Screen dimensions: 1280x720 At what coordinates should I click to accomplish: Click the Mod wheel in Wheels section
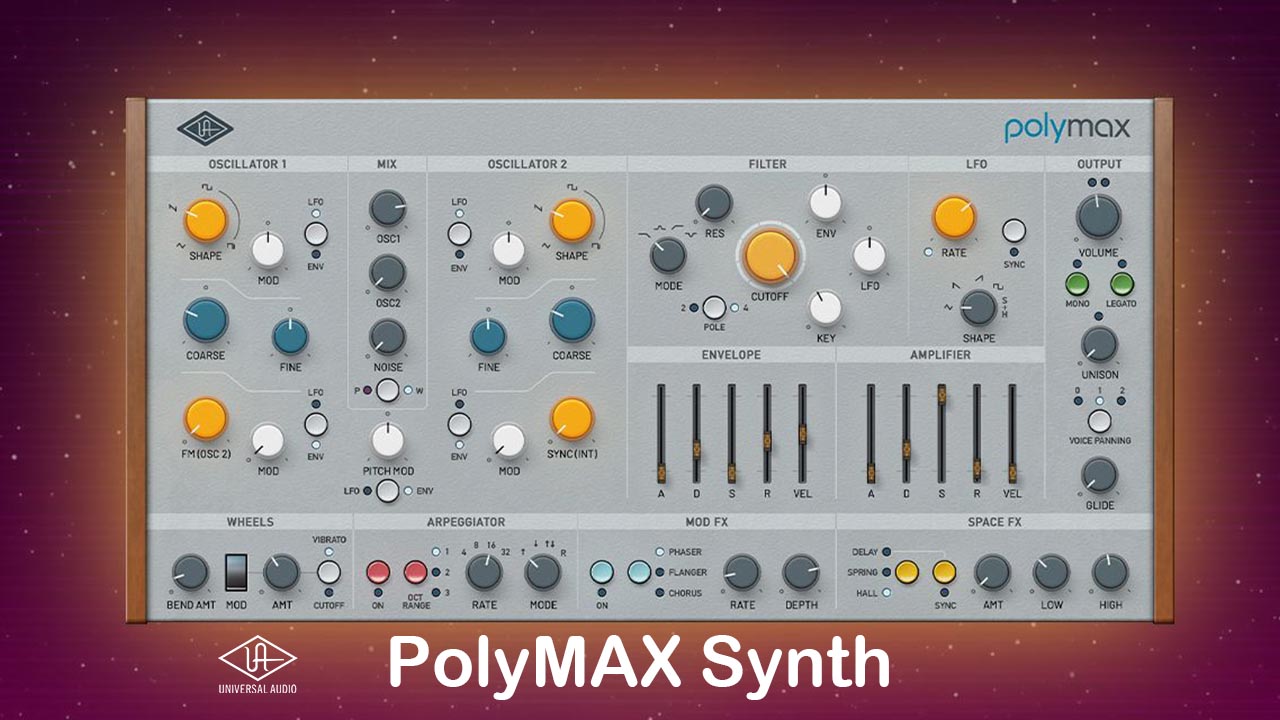[236, 573]
